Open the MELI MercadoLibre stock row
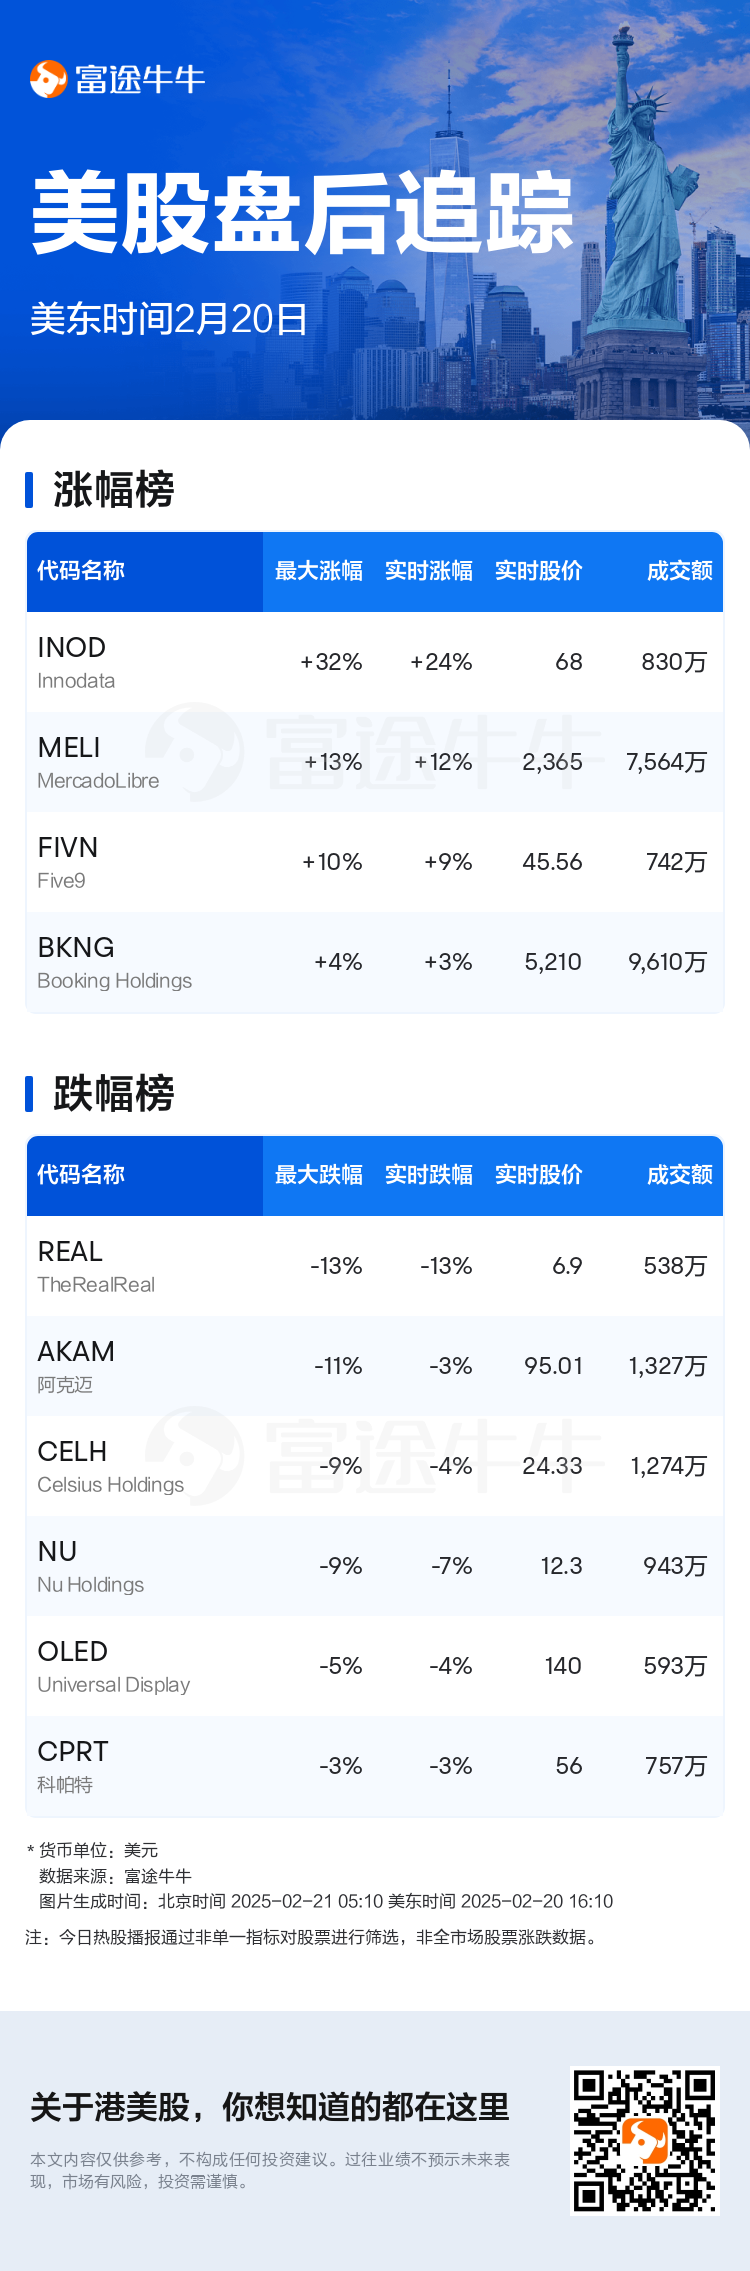 point(374,762)
